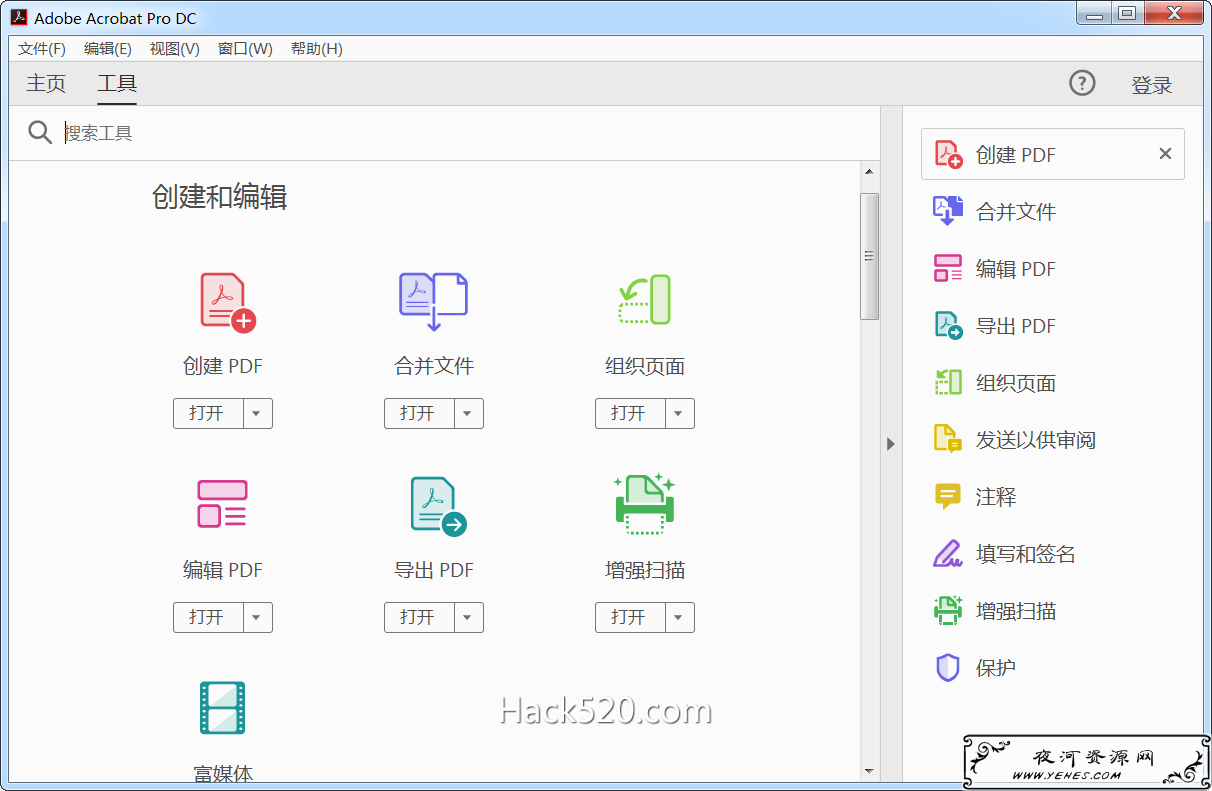Open dropdown arrow beside 合并文件 打开

[469, 413]
